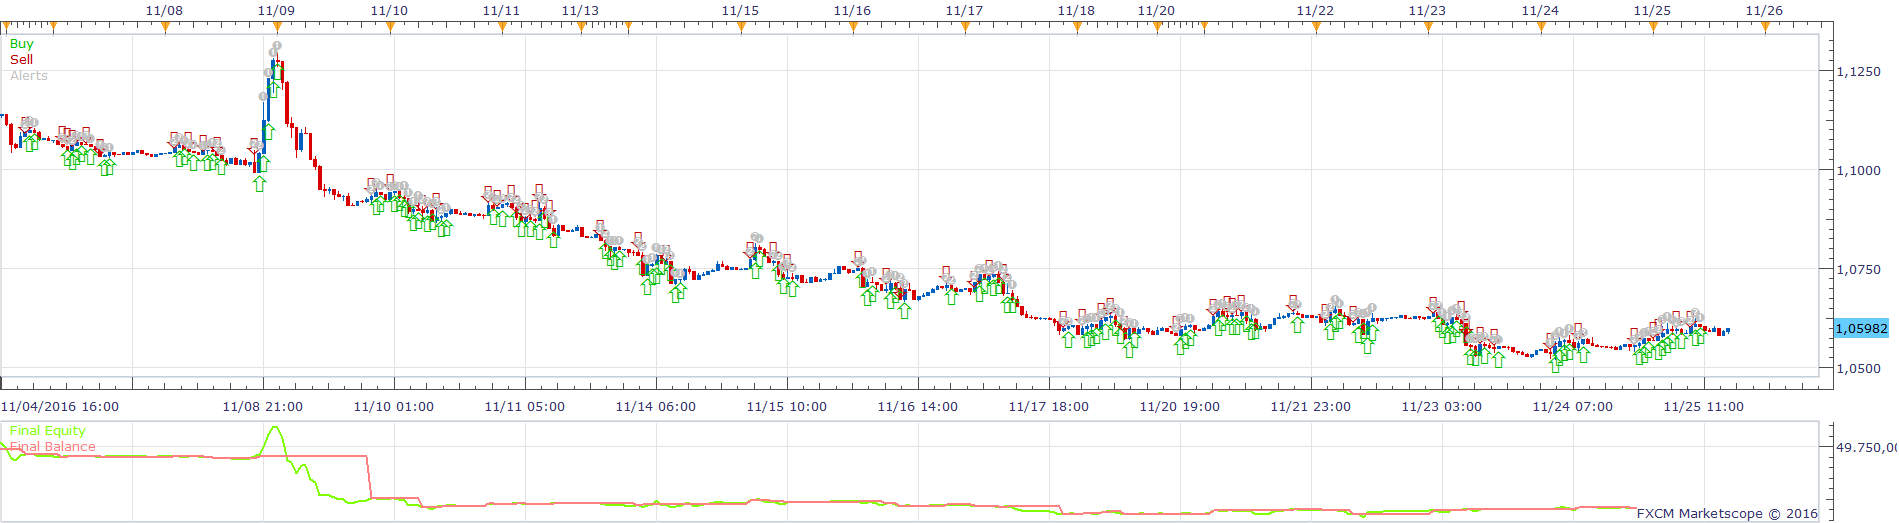Viewport: 1899px width, 523px height.
Task: Click the 11/24 07:00 time label
Action: tap(1573, 407)
